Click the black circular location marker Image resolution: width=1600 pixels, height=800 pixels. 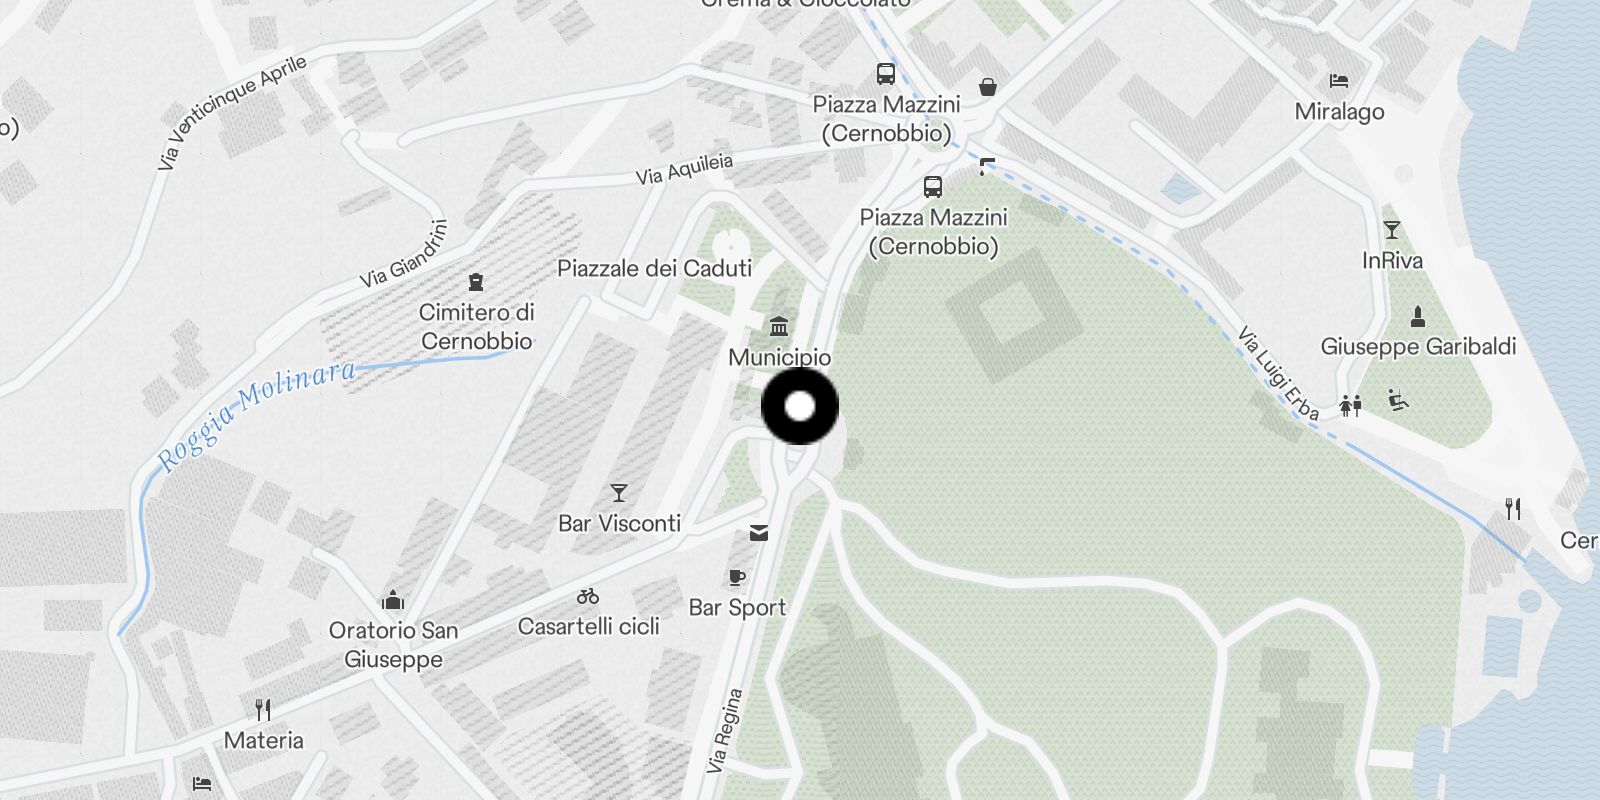(x=800, y=406)
